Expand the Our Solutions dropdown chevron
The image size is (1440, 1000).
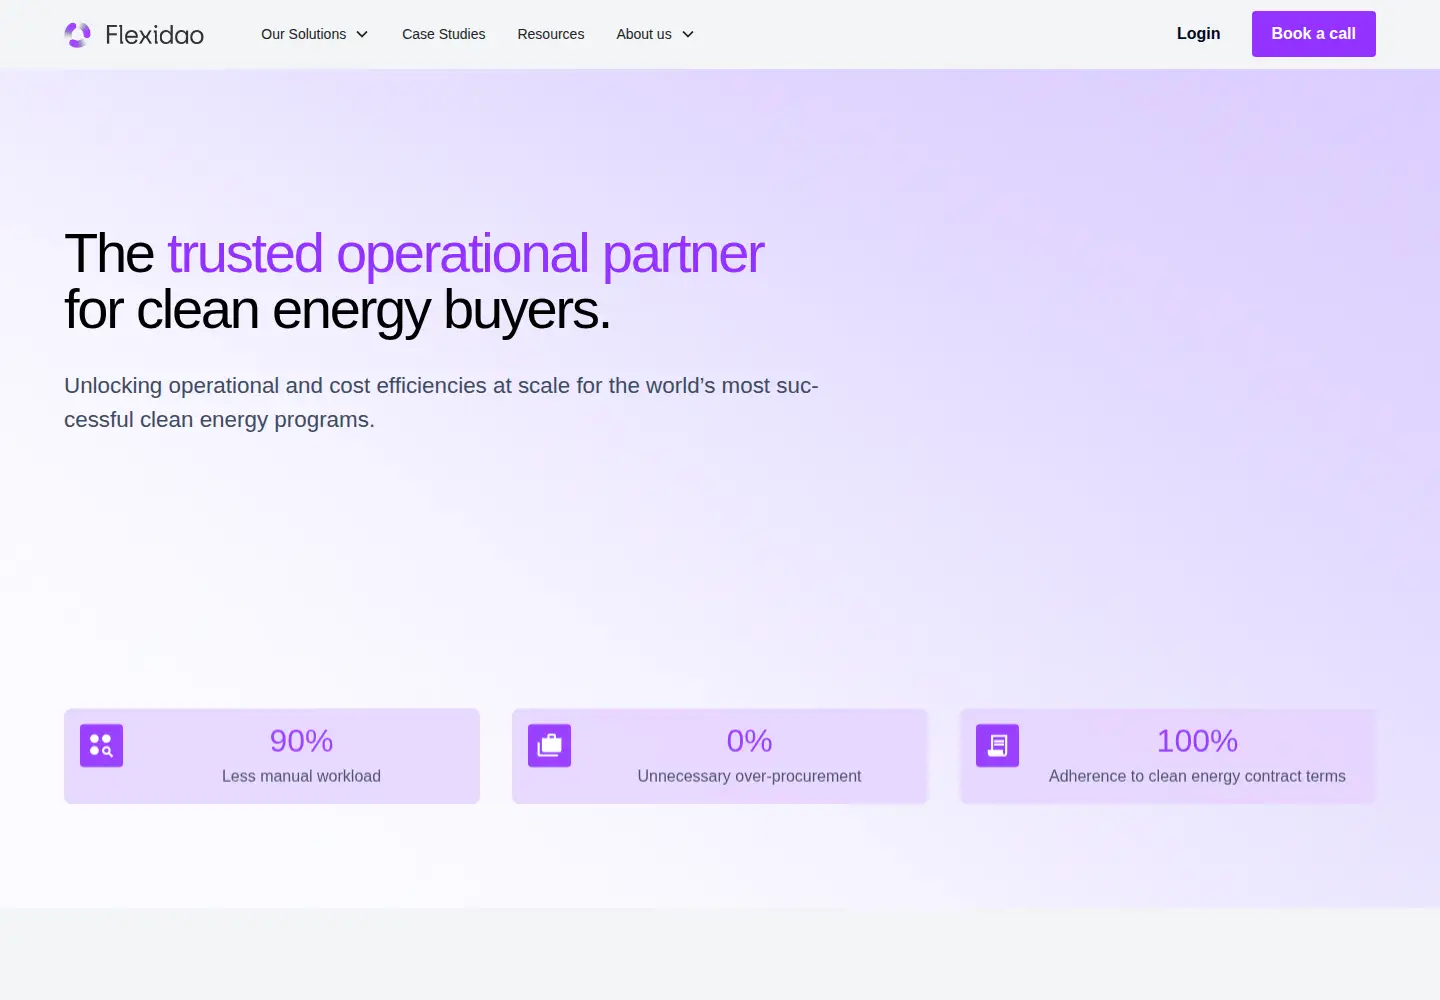[362, 34]
